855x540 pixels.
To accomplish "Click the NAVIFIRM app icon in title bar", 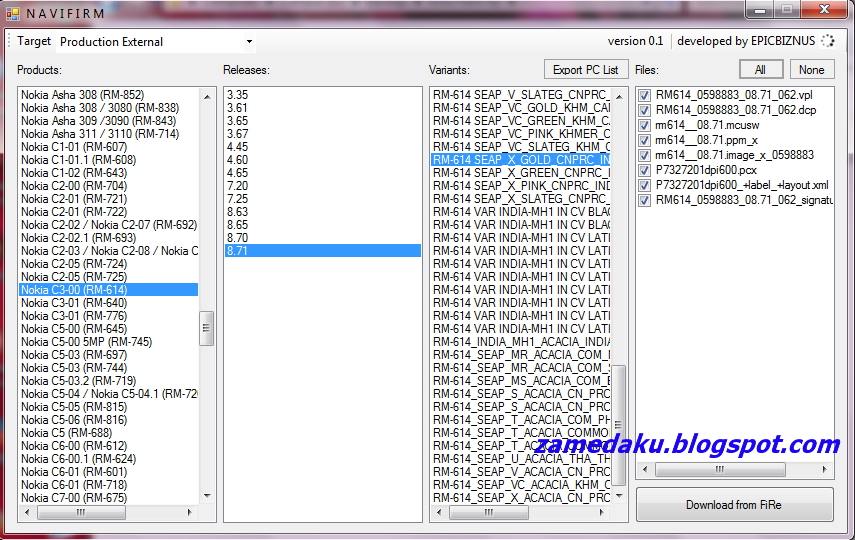I will (13, 13).
